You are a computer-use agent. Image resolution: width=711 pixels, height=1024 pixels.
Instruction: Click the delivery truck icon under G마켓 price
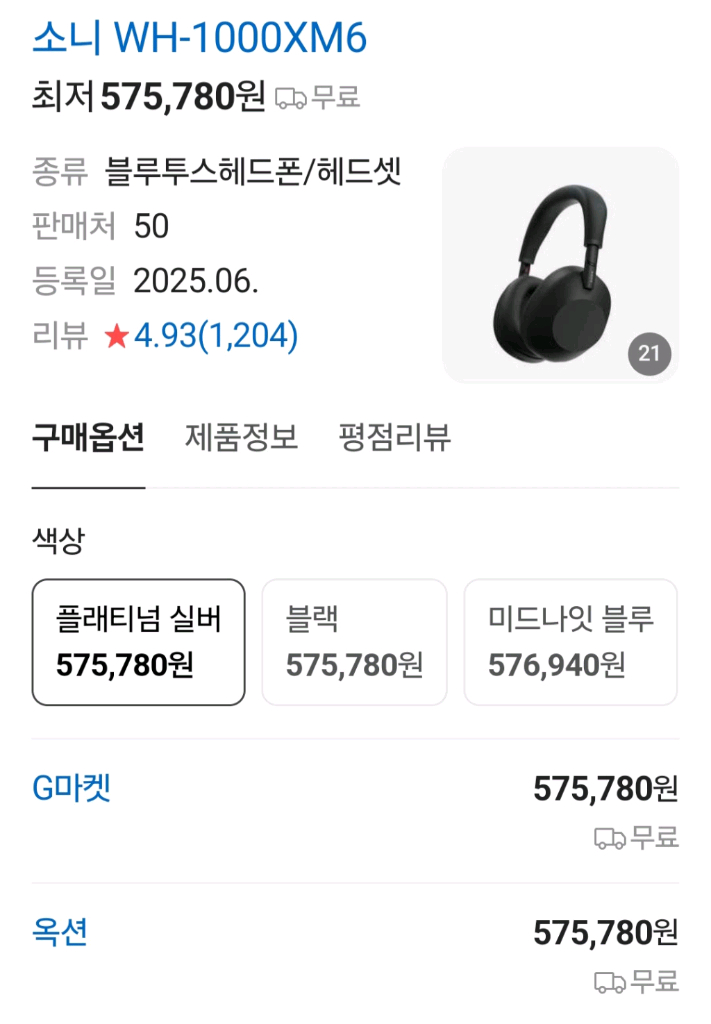[610, 838]
